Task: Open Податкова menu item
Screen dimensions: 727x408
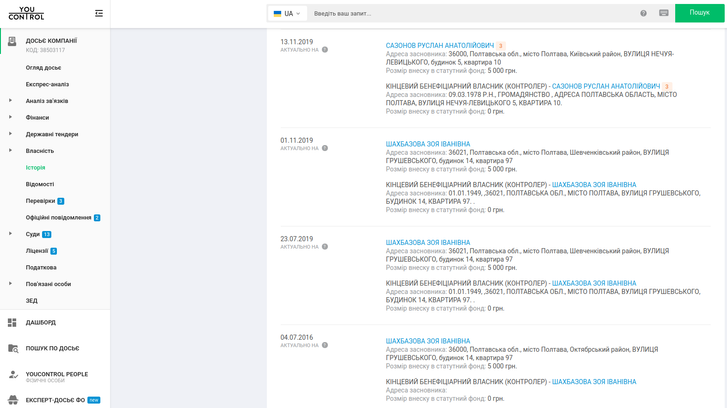Action: (41, 268)
